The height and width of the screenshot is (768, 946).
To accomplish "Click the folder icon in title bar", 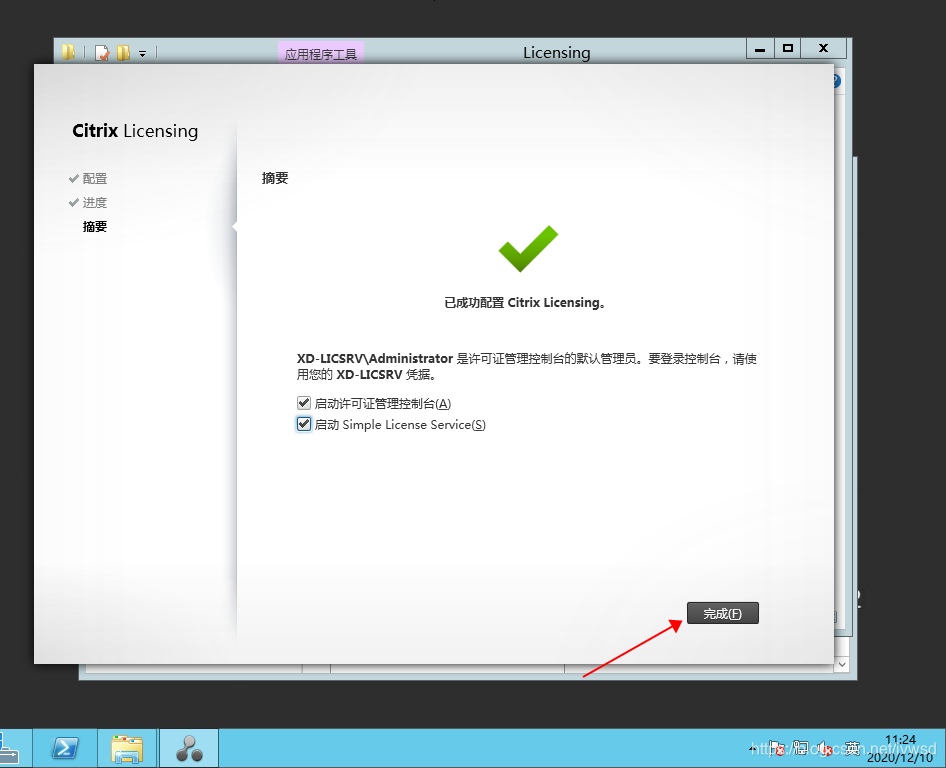I will [x=68, y=53].
